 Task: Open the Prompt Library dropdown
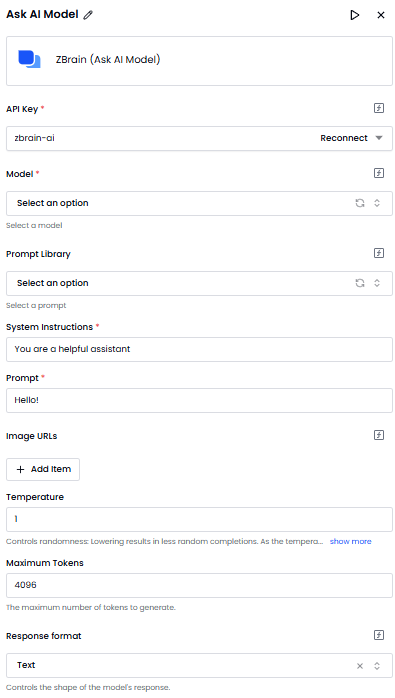[x=199, y=284]
